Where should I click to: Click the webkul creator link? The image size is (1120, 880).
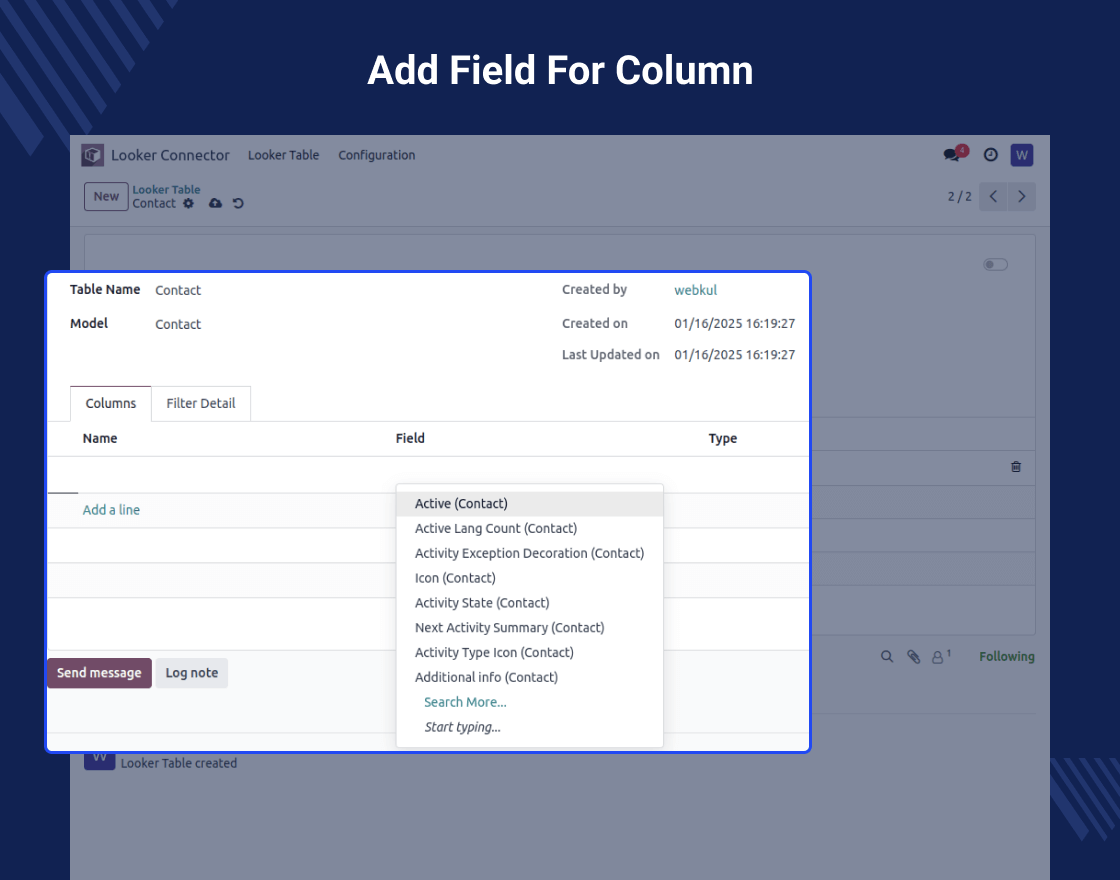[x=695, y=290]
